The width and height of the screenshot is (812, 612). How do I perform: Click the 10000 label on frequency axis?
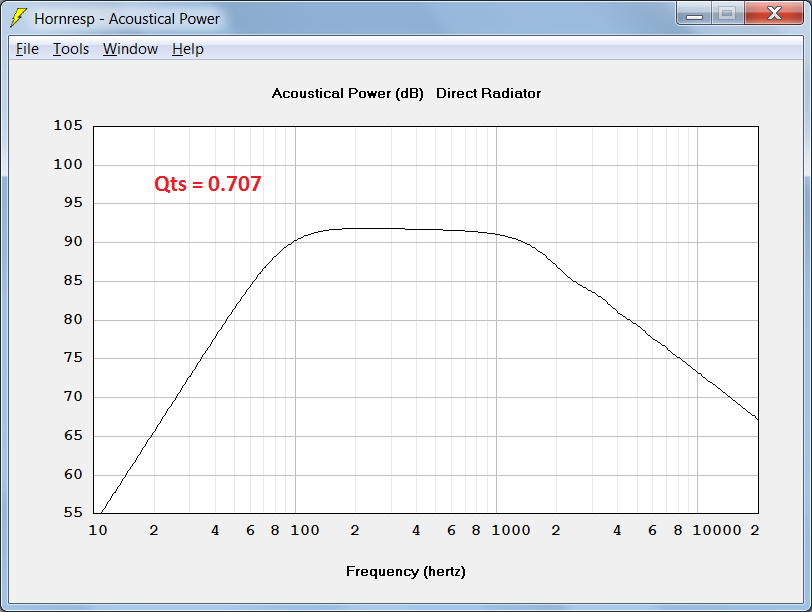click(717, 530)
